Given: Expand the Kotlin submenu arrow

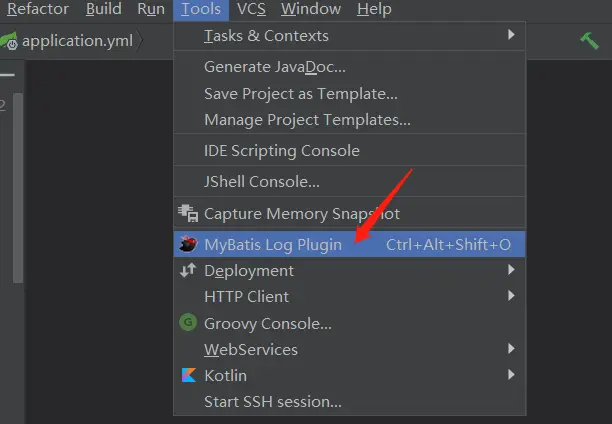Looking at the screenshot, I should coord(511,375).
